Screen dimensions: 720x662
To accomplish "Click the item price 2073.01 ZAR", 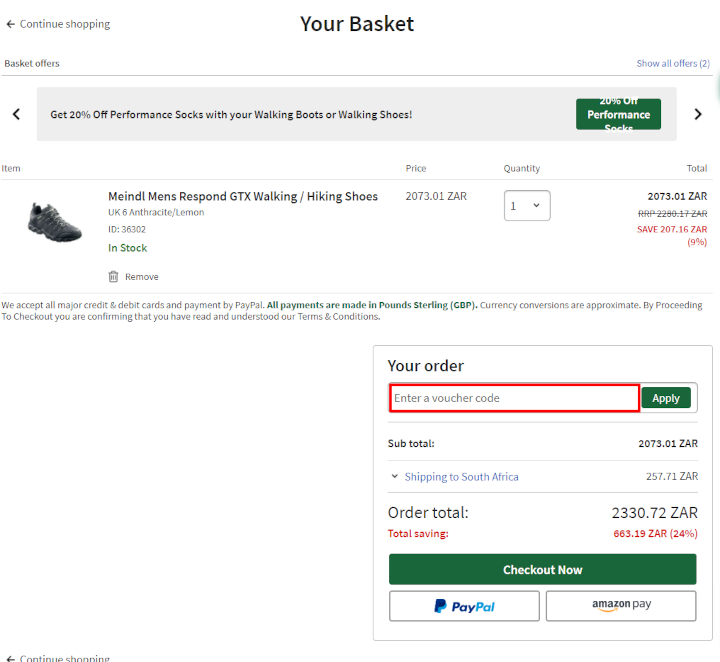I will [x=436, y=196].
